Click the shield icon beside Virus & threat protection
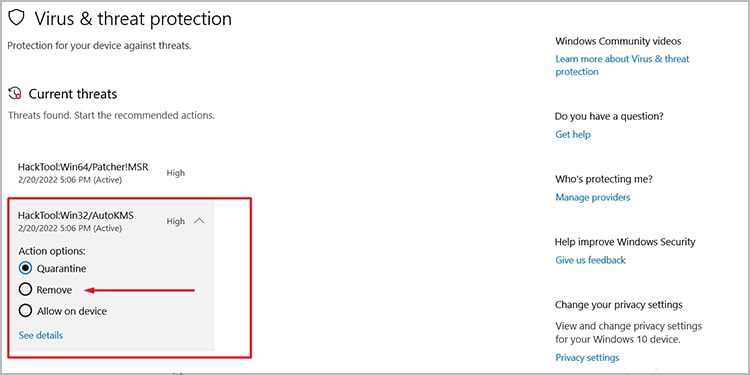Screen dimensions: 750x375 [16, 18]
